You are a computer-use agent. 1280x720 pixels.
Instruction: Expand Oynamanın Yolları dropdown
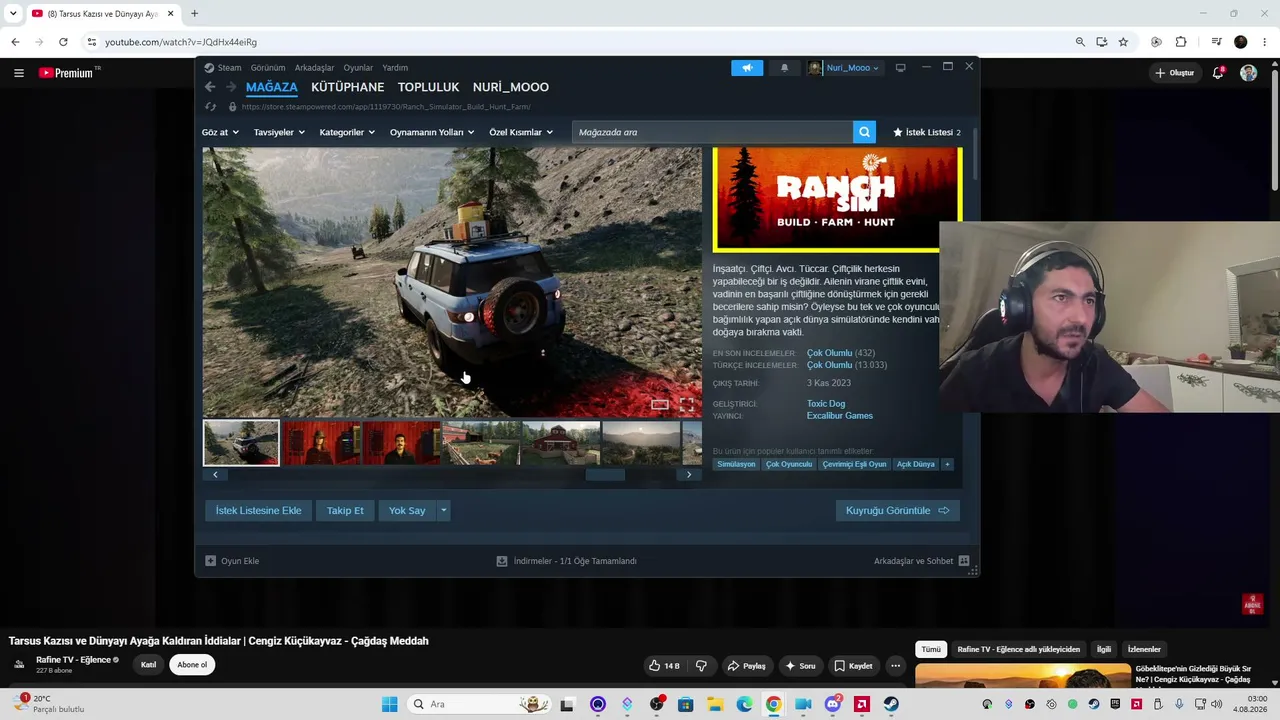[432, 132]
